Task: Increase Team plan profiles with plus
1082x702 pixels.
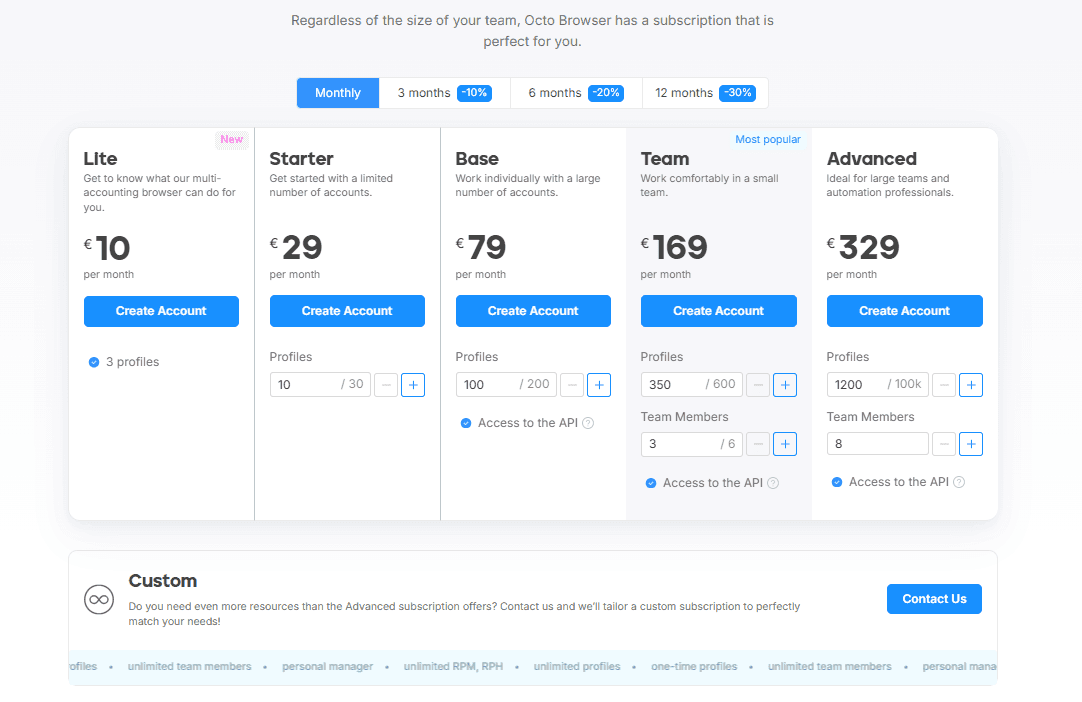Action: pos(785,385)
